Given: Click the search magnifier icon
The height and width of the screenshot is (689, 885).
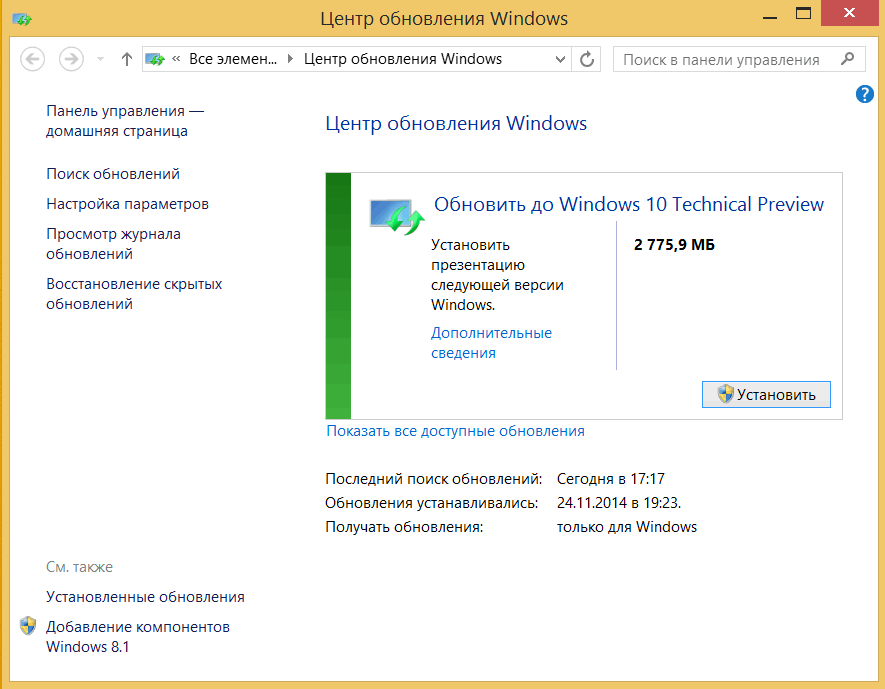Looking at the screenshot, I should point(847,59).
